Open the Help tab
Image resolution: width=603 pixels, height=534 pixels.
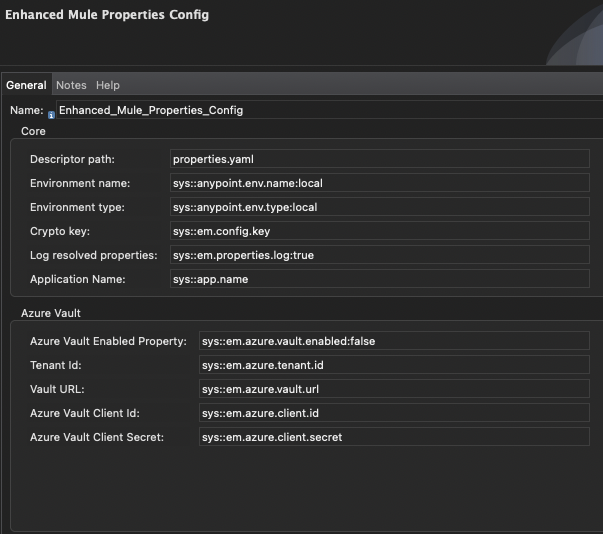pos(108,85)
